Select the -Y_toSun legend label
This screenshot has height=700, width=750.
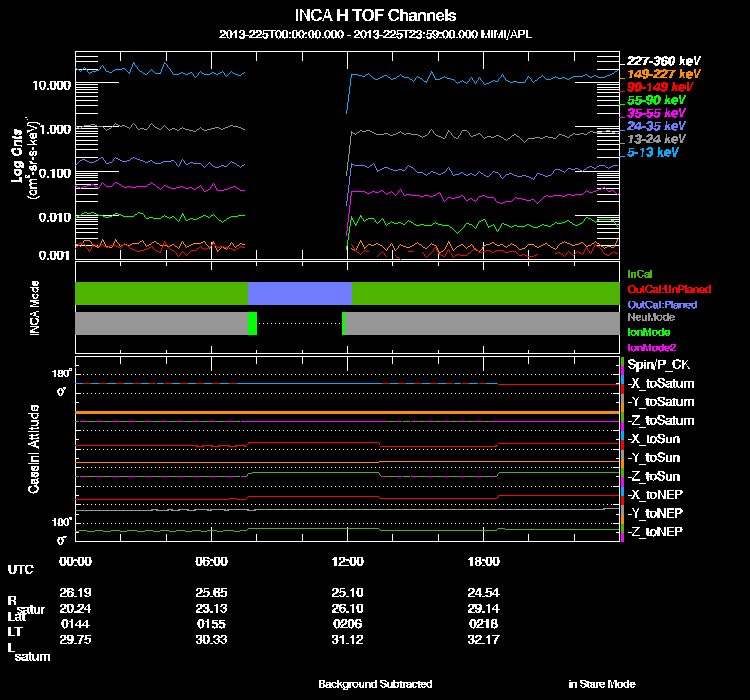click(x=655, y=457)
